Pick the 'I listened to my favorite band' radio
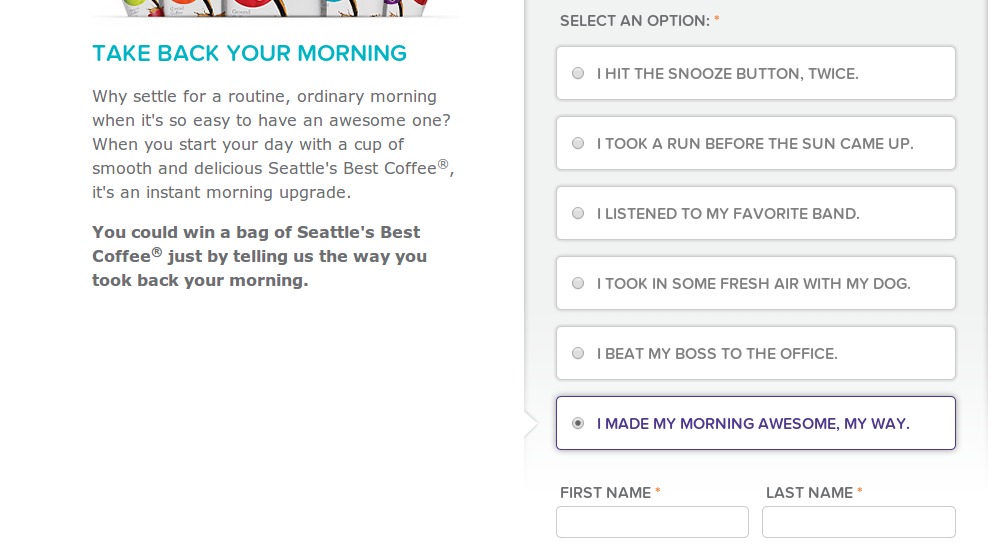Screen dimensions: 992x555 (x=578, y=213)
